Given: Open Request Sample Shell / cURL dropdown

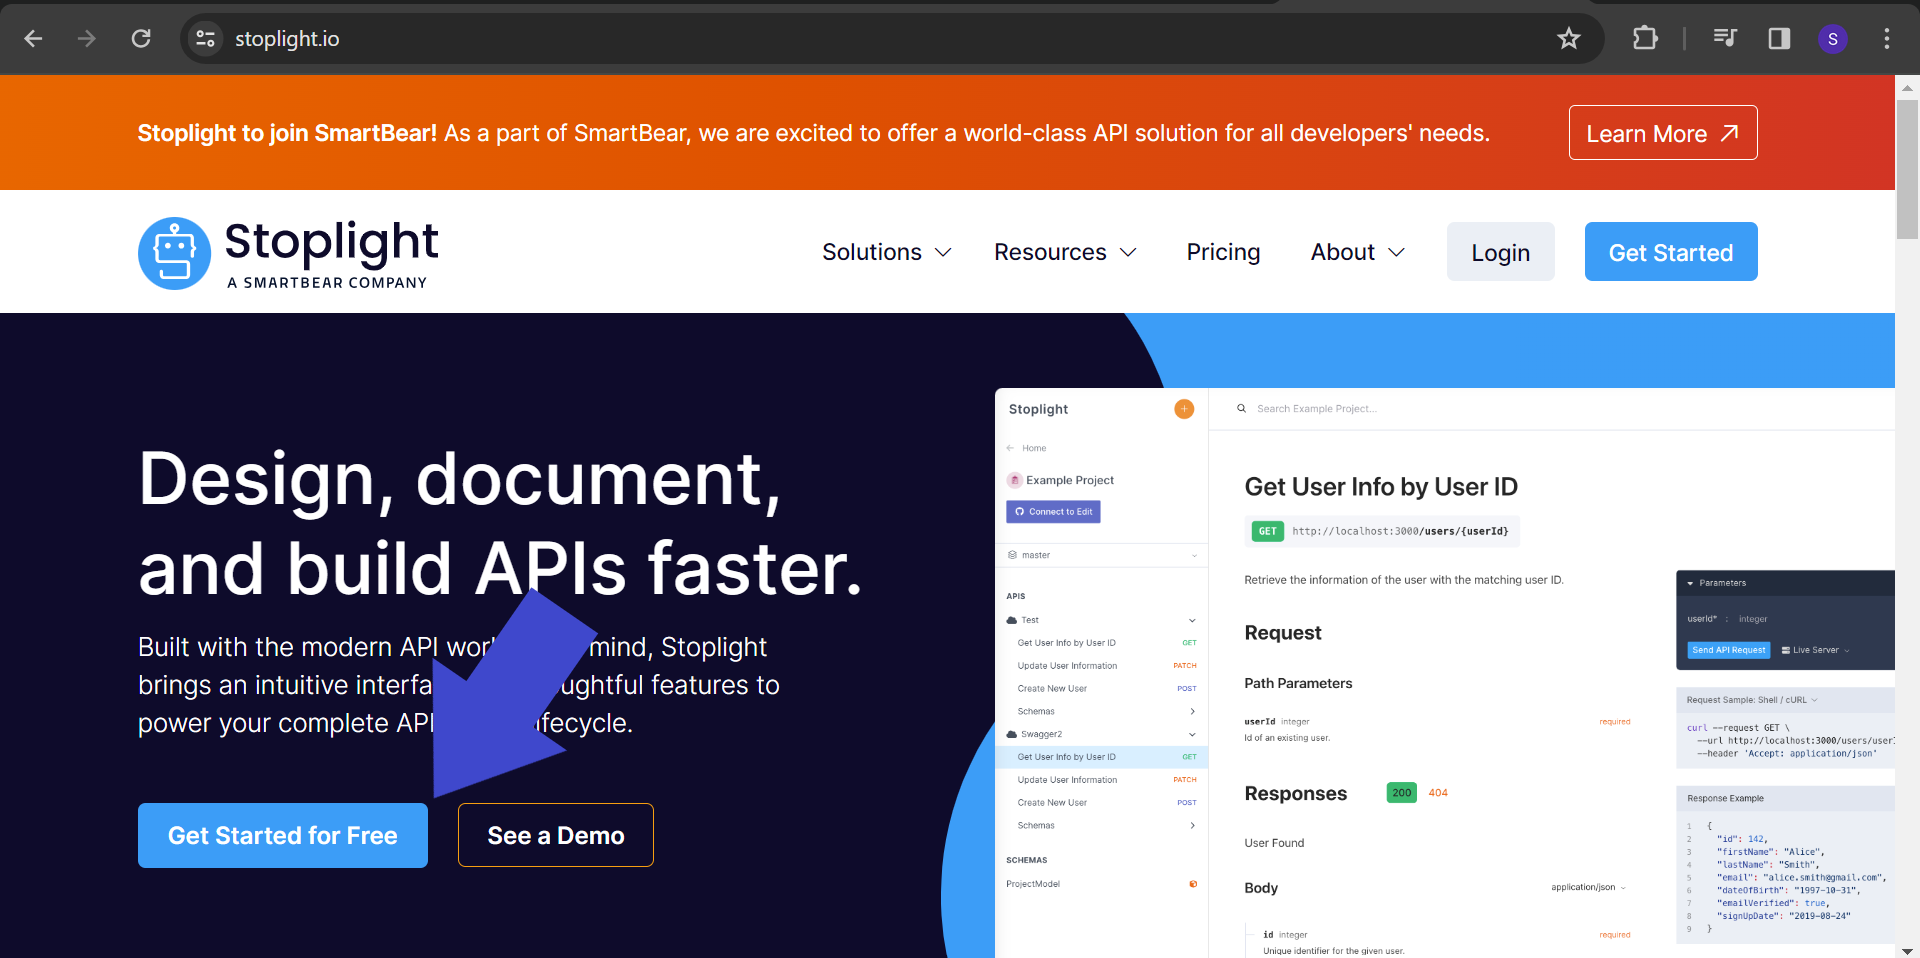Looking at the screenshot, I should point(1752,700).
